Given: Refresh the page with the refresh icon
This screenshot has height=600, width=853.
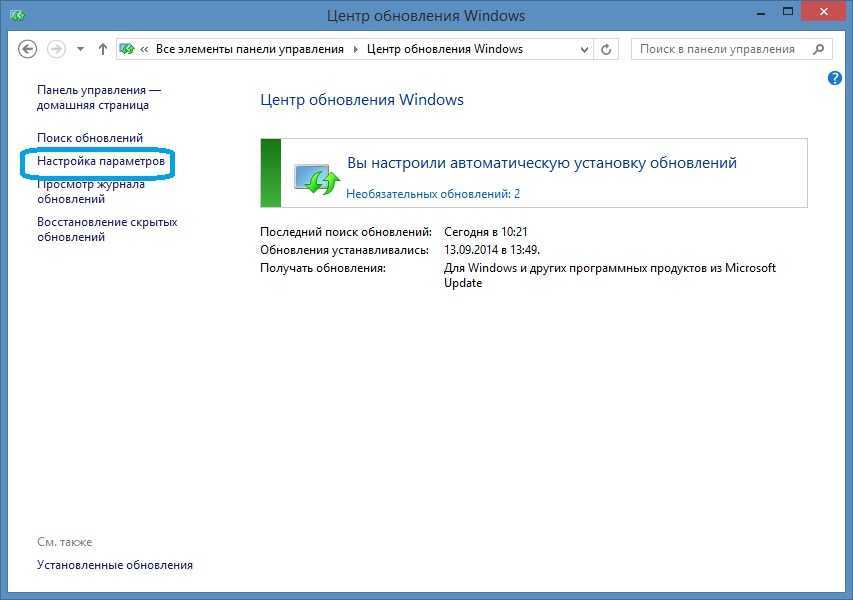Looking at the screenshot, I should pyautogui.click(x=606, y=50).
